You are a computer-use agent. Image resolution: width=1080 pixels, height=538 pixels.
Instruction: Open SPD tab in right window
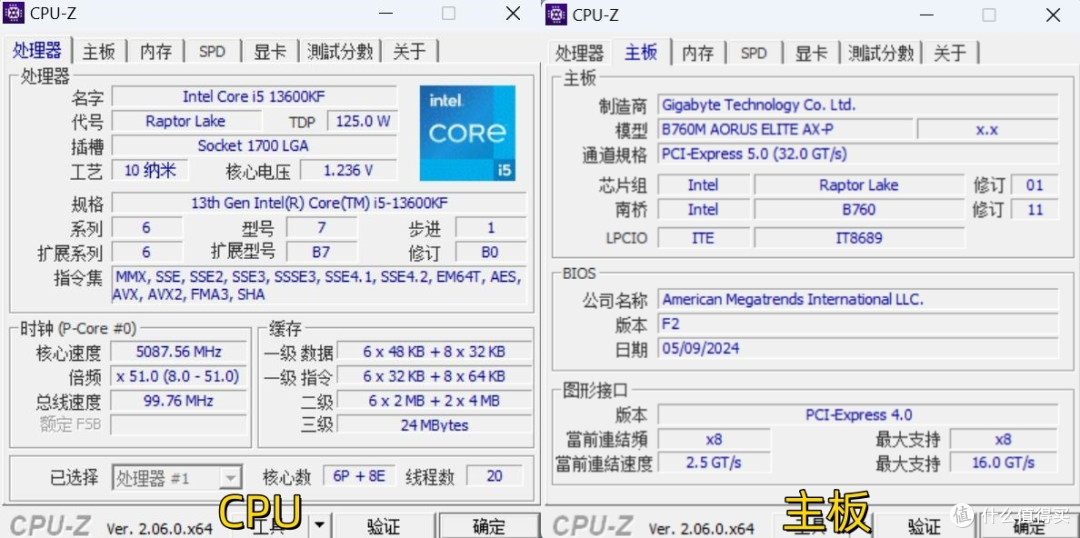coord(754,53)
